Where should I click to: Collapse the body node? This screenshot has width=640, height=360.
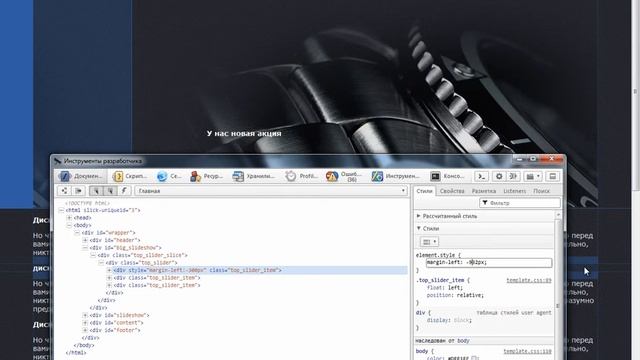(69, 225)
